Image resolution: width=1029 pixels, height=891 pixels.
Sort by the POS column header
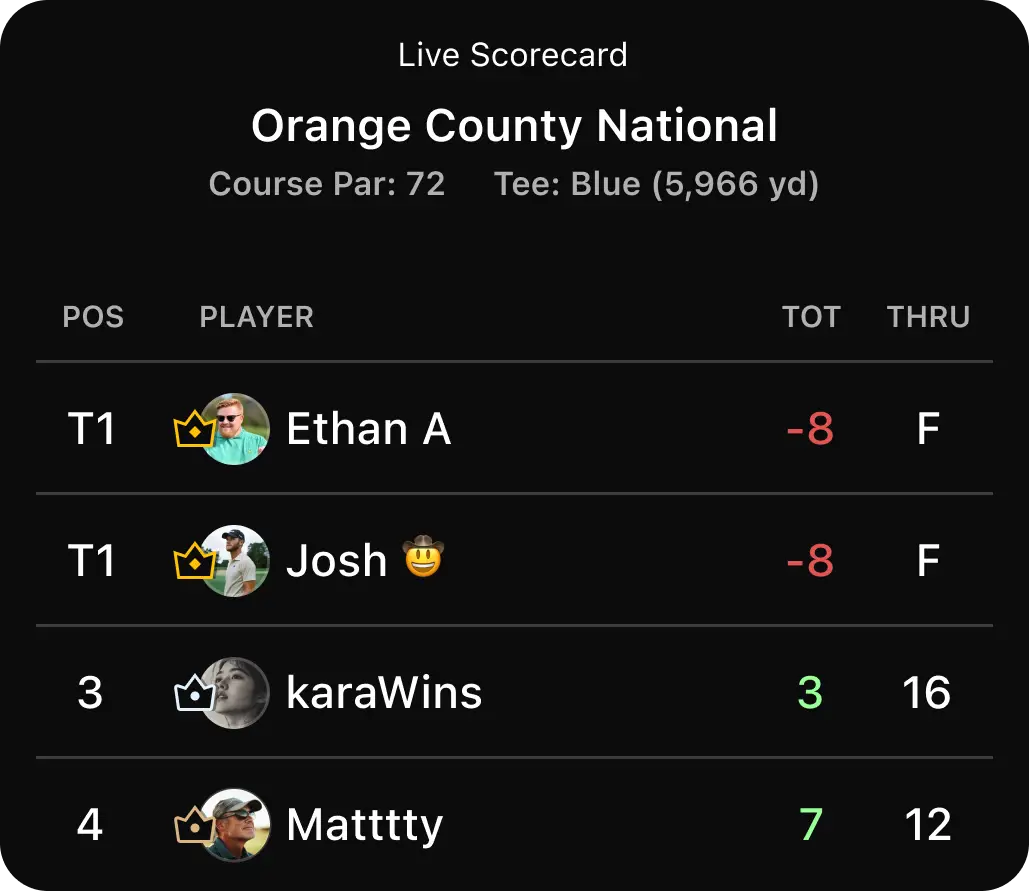[x=93, y=317]
